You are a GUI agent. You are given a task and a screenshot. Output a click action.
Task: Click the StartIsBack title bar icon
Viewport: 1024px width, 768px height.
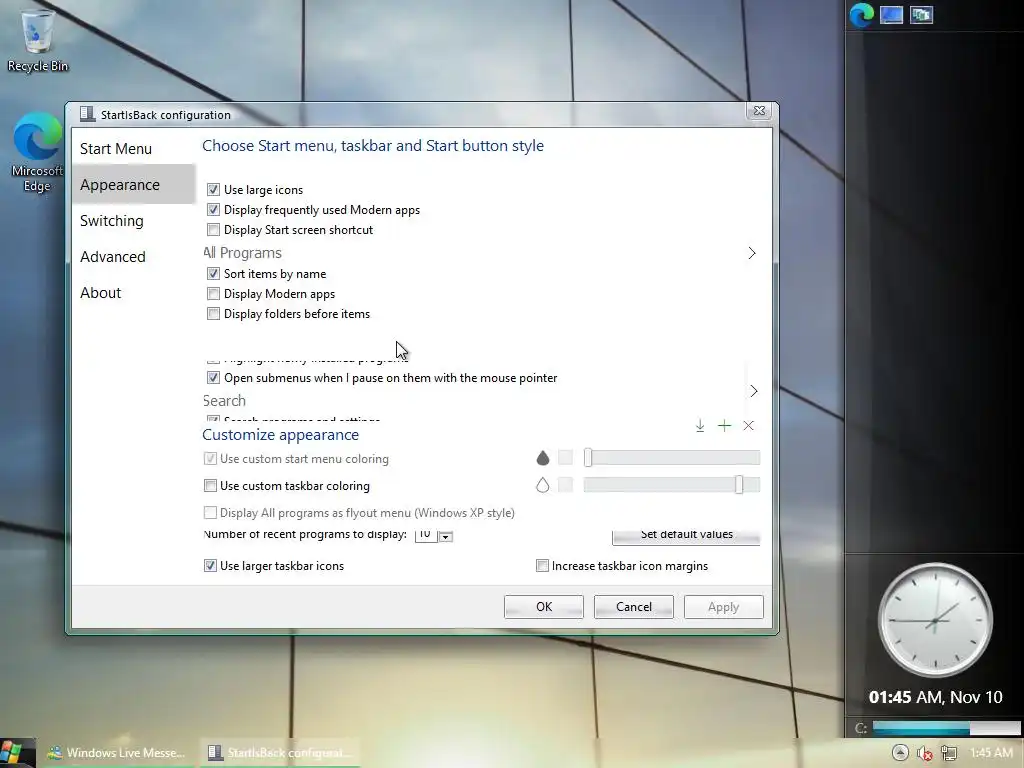pyautogui.click(x=87, y=114)
